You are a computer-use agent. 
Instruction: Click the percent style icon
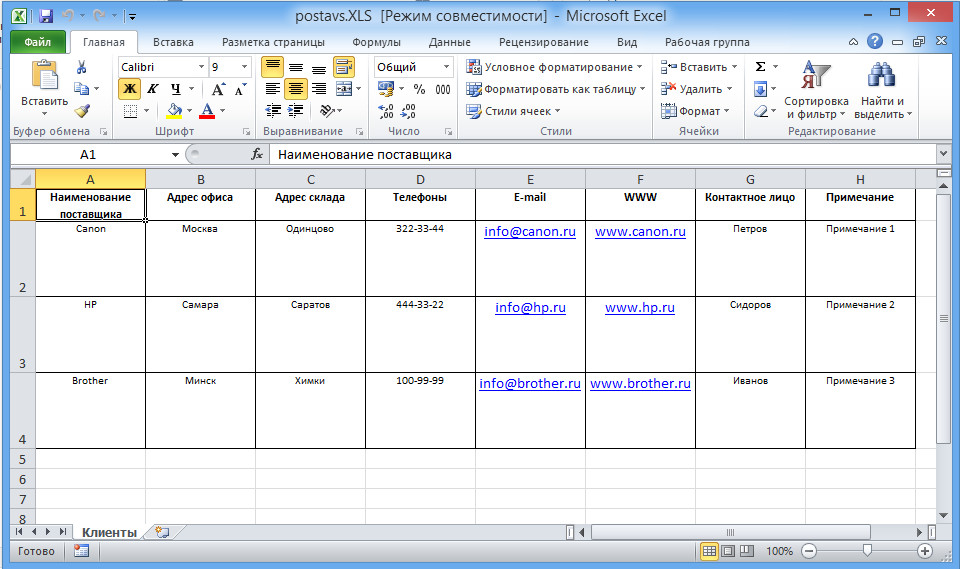(x=419, y=89)
